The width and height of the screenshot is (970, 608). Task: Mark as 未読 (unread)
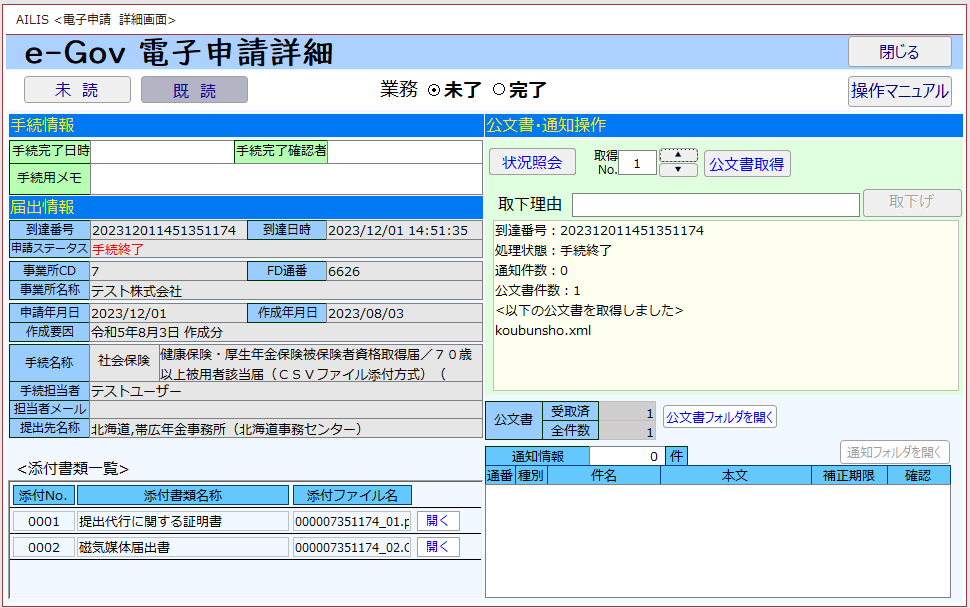coord(77,90)
